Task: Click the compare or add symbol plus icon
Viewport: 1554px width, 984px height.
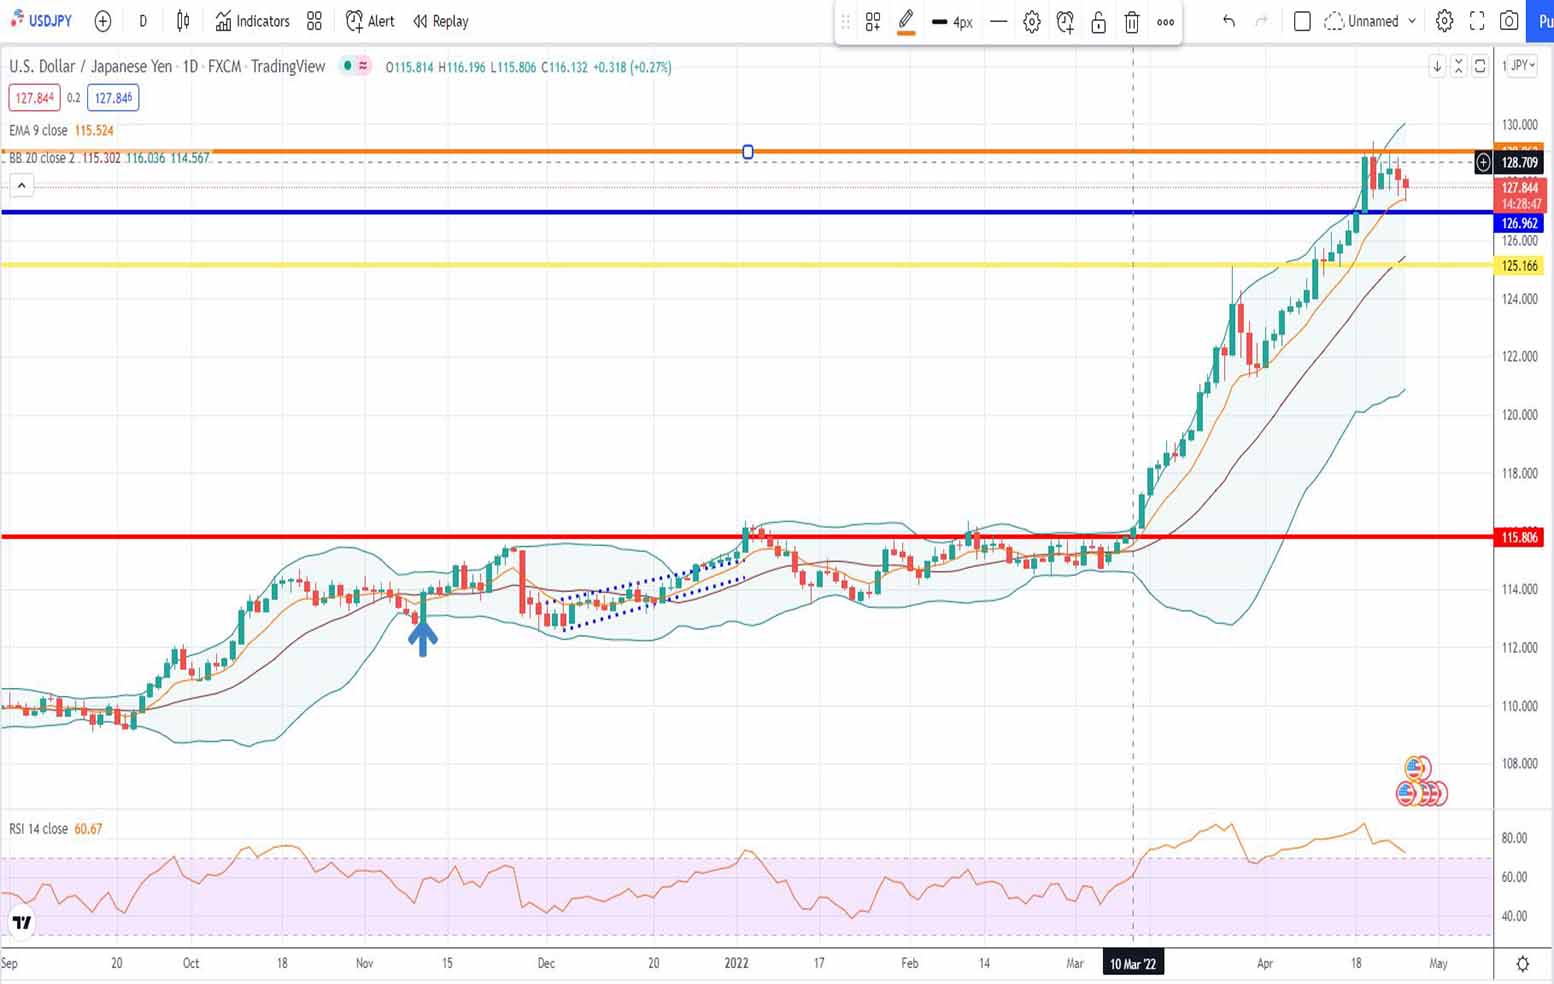Action: coord(103,21)
